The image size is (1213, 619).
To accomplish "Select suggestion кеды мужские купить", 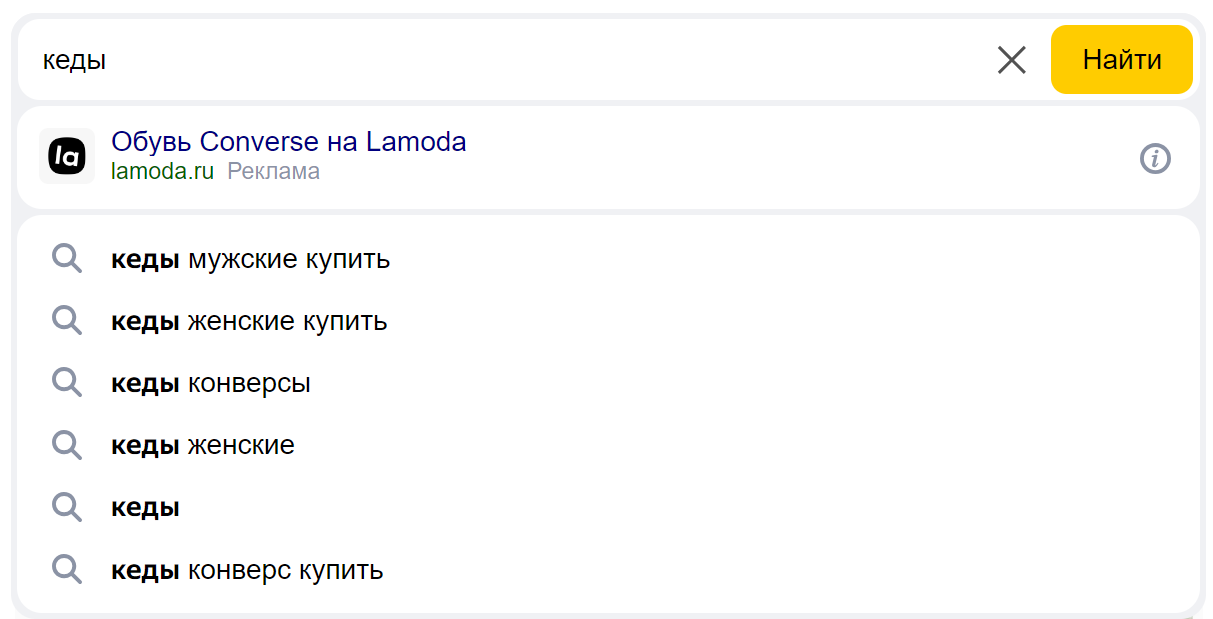I will [250, 260].
